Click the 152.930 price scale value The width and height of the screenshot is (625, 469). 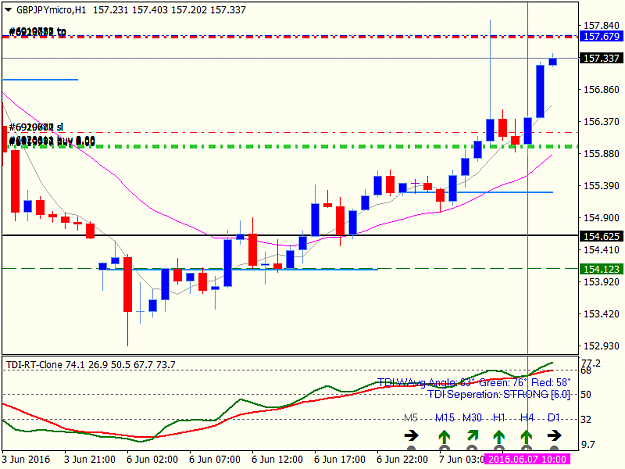pos(601,346)
